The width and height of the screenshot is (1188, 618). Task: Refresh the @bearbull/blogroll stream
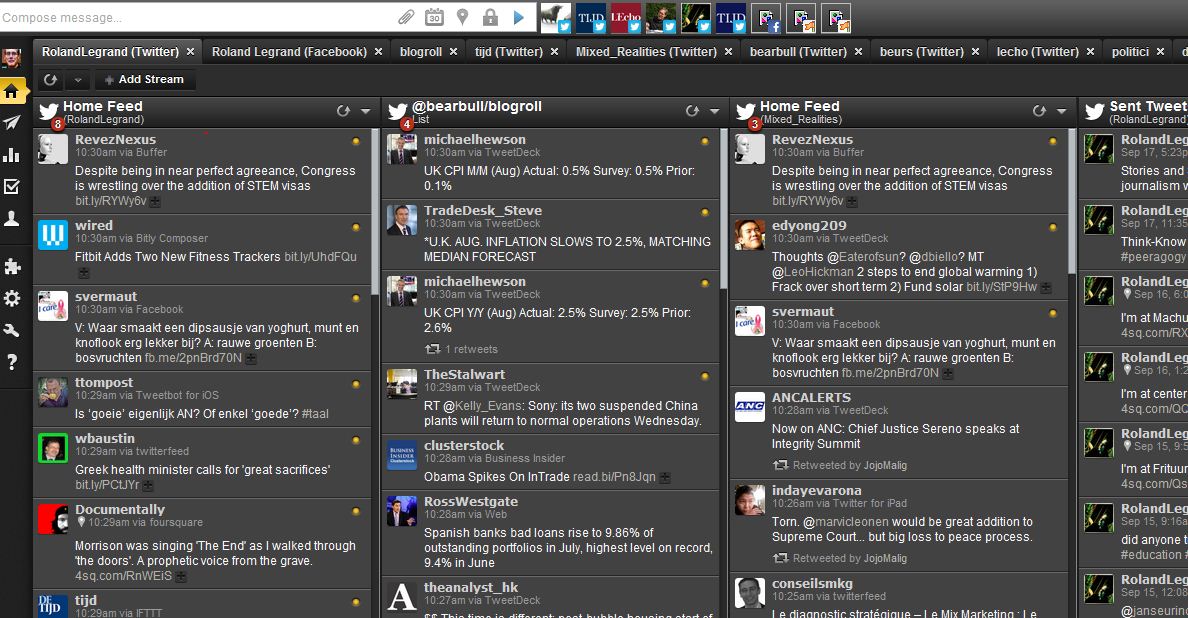pos(692,111)
